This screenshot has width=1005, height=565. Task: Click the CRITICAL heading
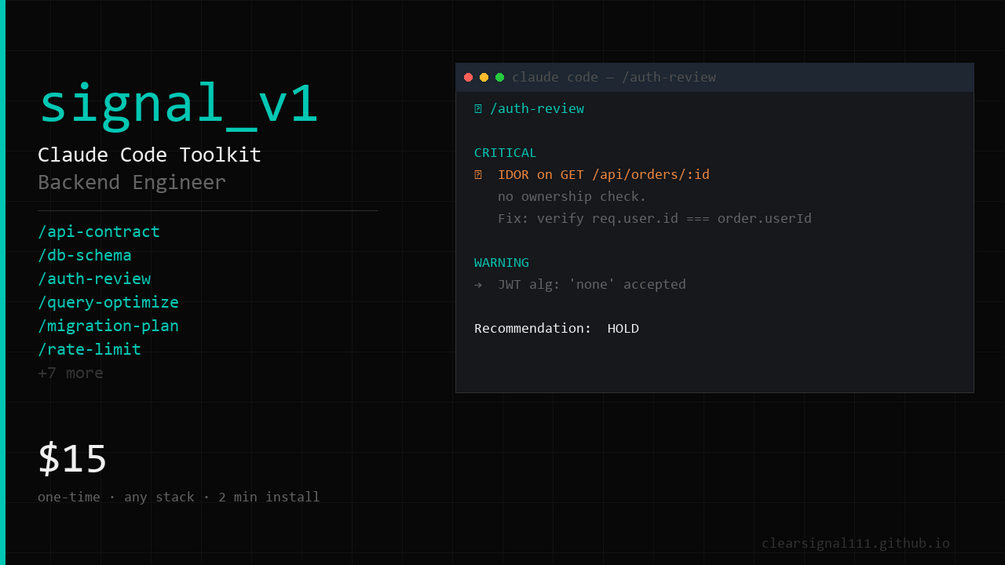505,153
